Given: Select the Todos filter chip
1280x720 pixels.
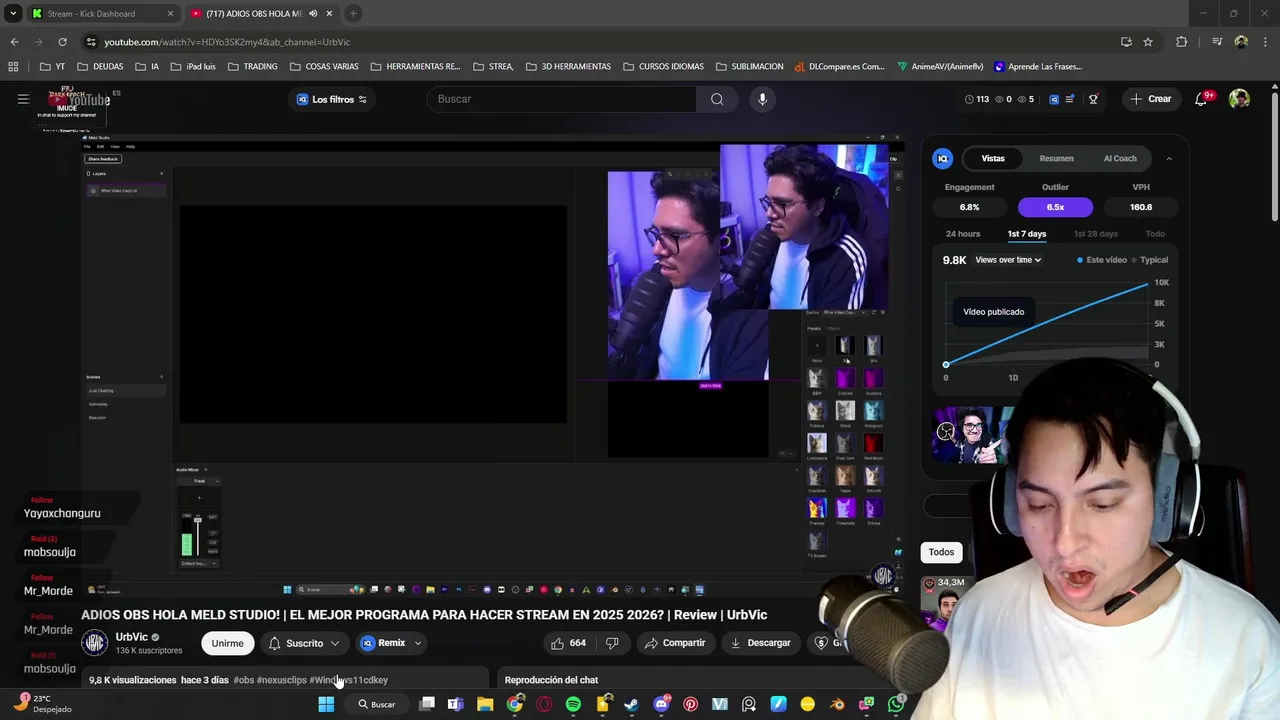Looking at the screenshot, I should click(x=941, y=552).
